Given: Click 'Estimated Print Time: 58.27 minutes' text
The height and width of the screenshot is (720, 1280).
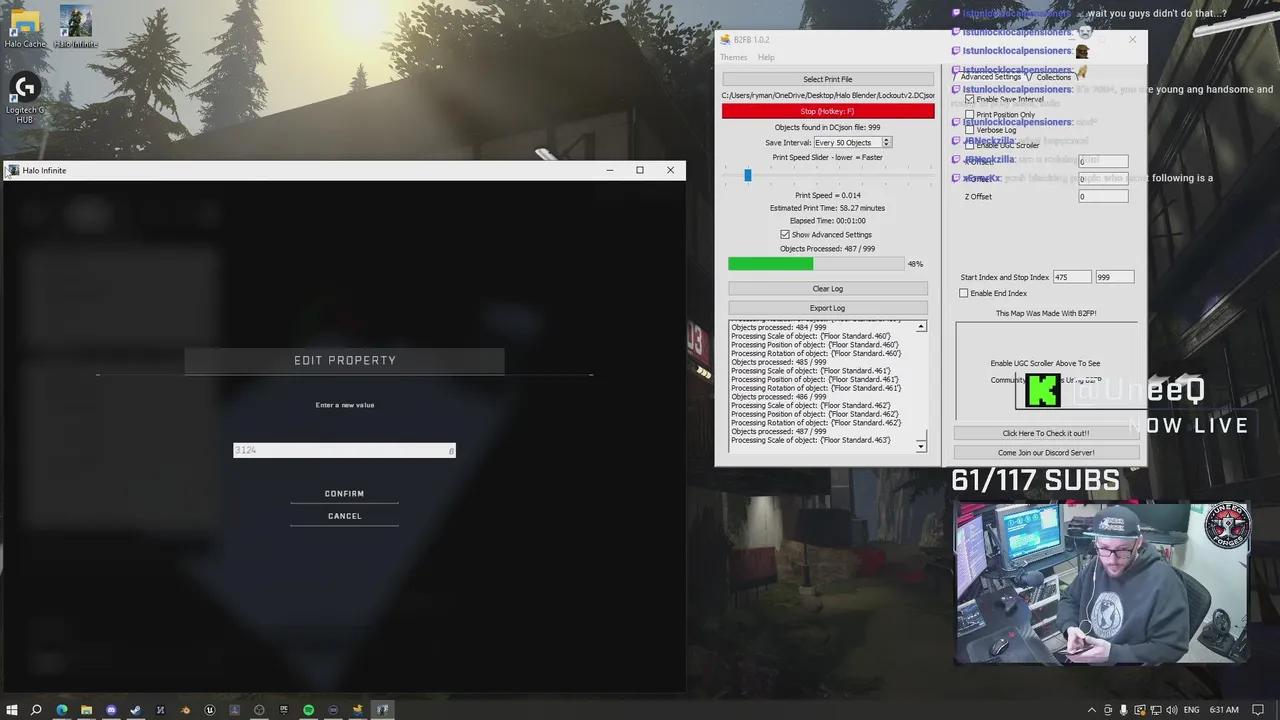Looking at the screenshot, I should coord(827,208).
